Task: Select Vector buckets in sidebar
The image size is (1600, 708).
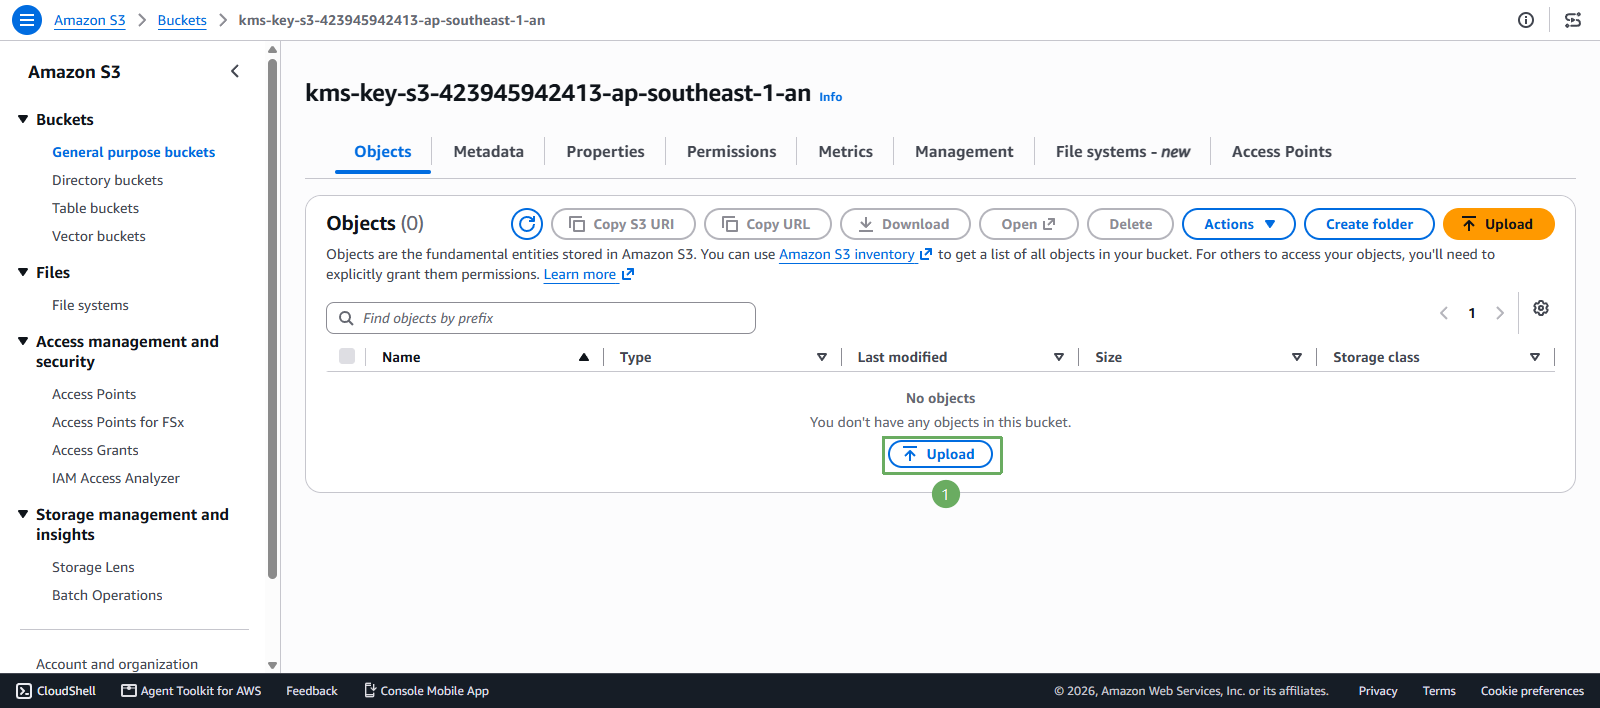Action: (x=99, y=236)
